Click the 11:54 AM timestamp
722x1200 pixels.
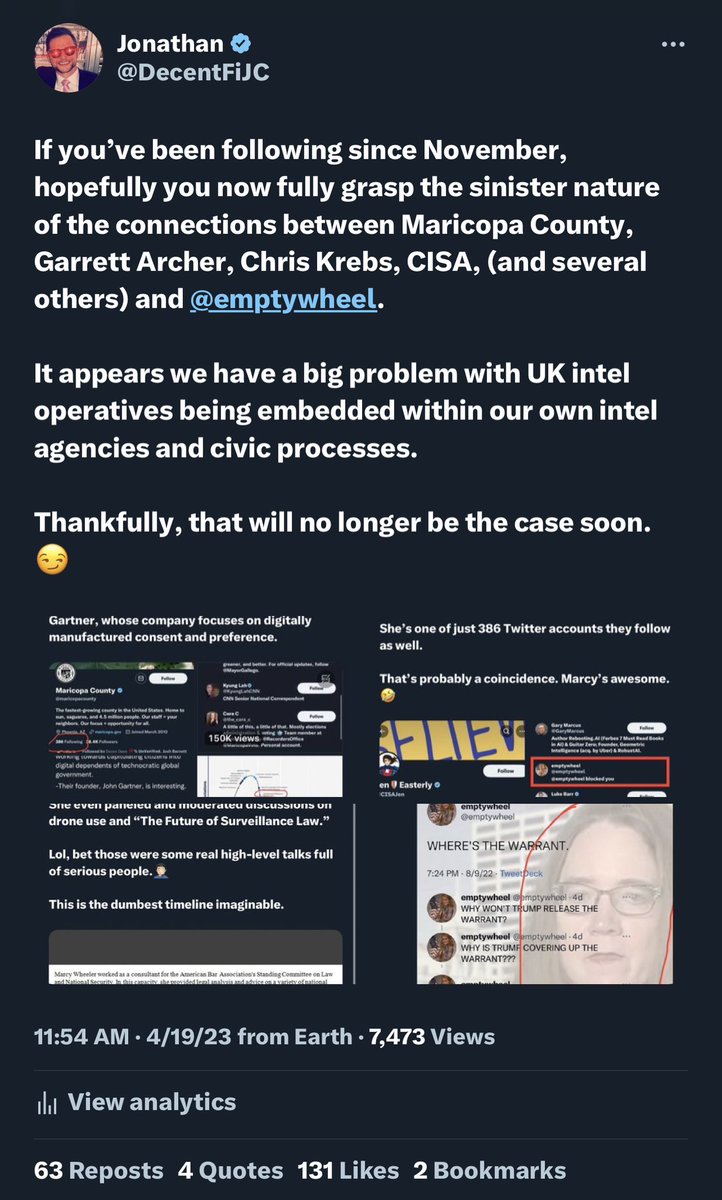(x=81, y=1037)
